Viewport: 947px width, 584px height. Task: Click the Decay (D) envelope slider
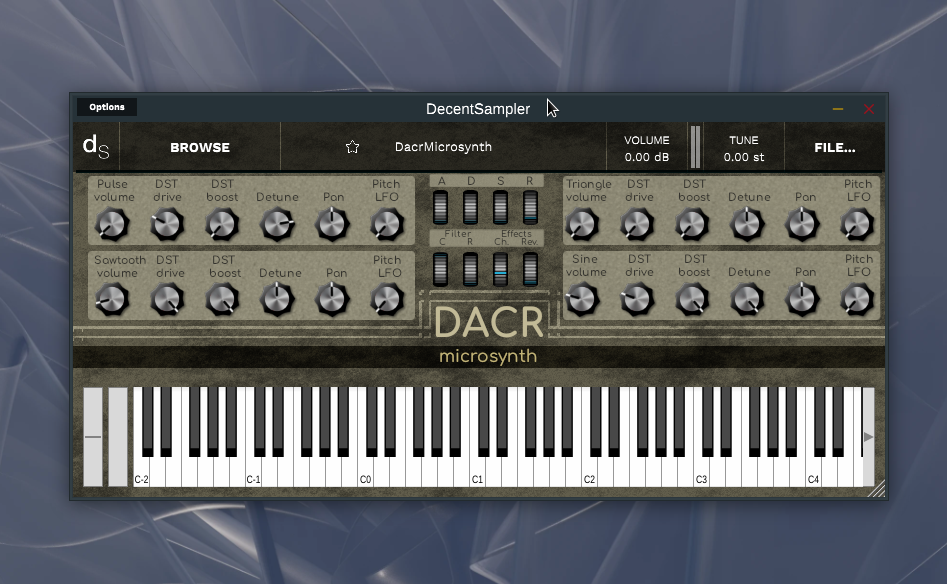(x=470, y=207)
